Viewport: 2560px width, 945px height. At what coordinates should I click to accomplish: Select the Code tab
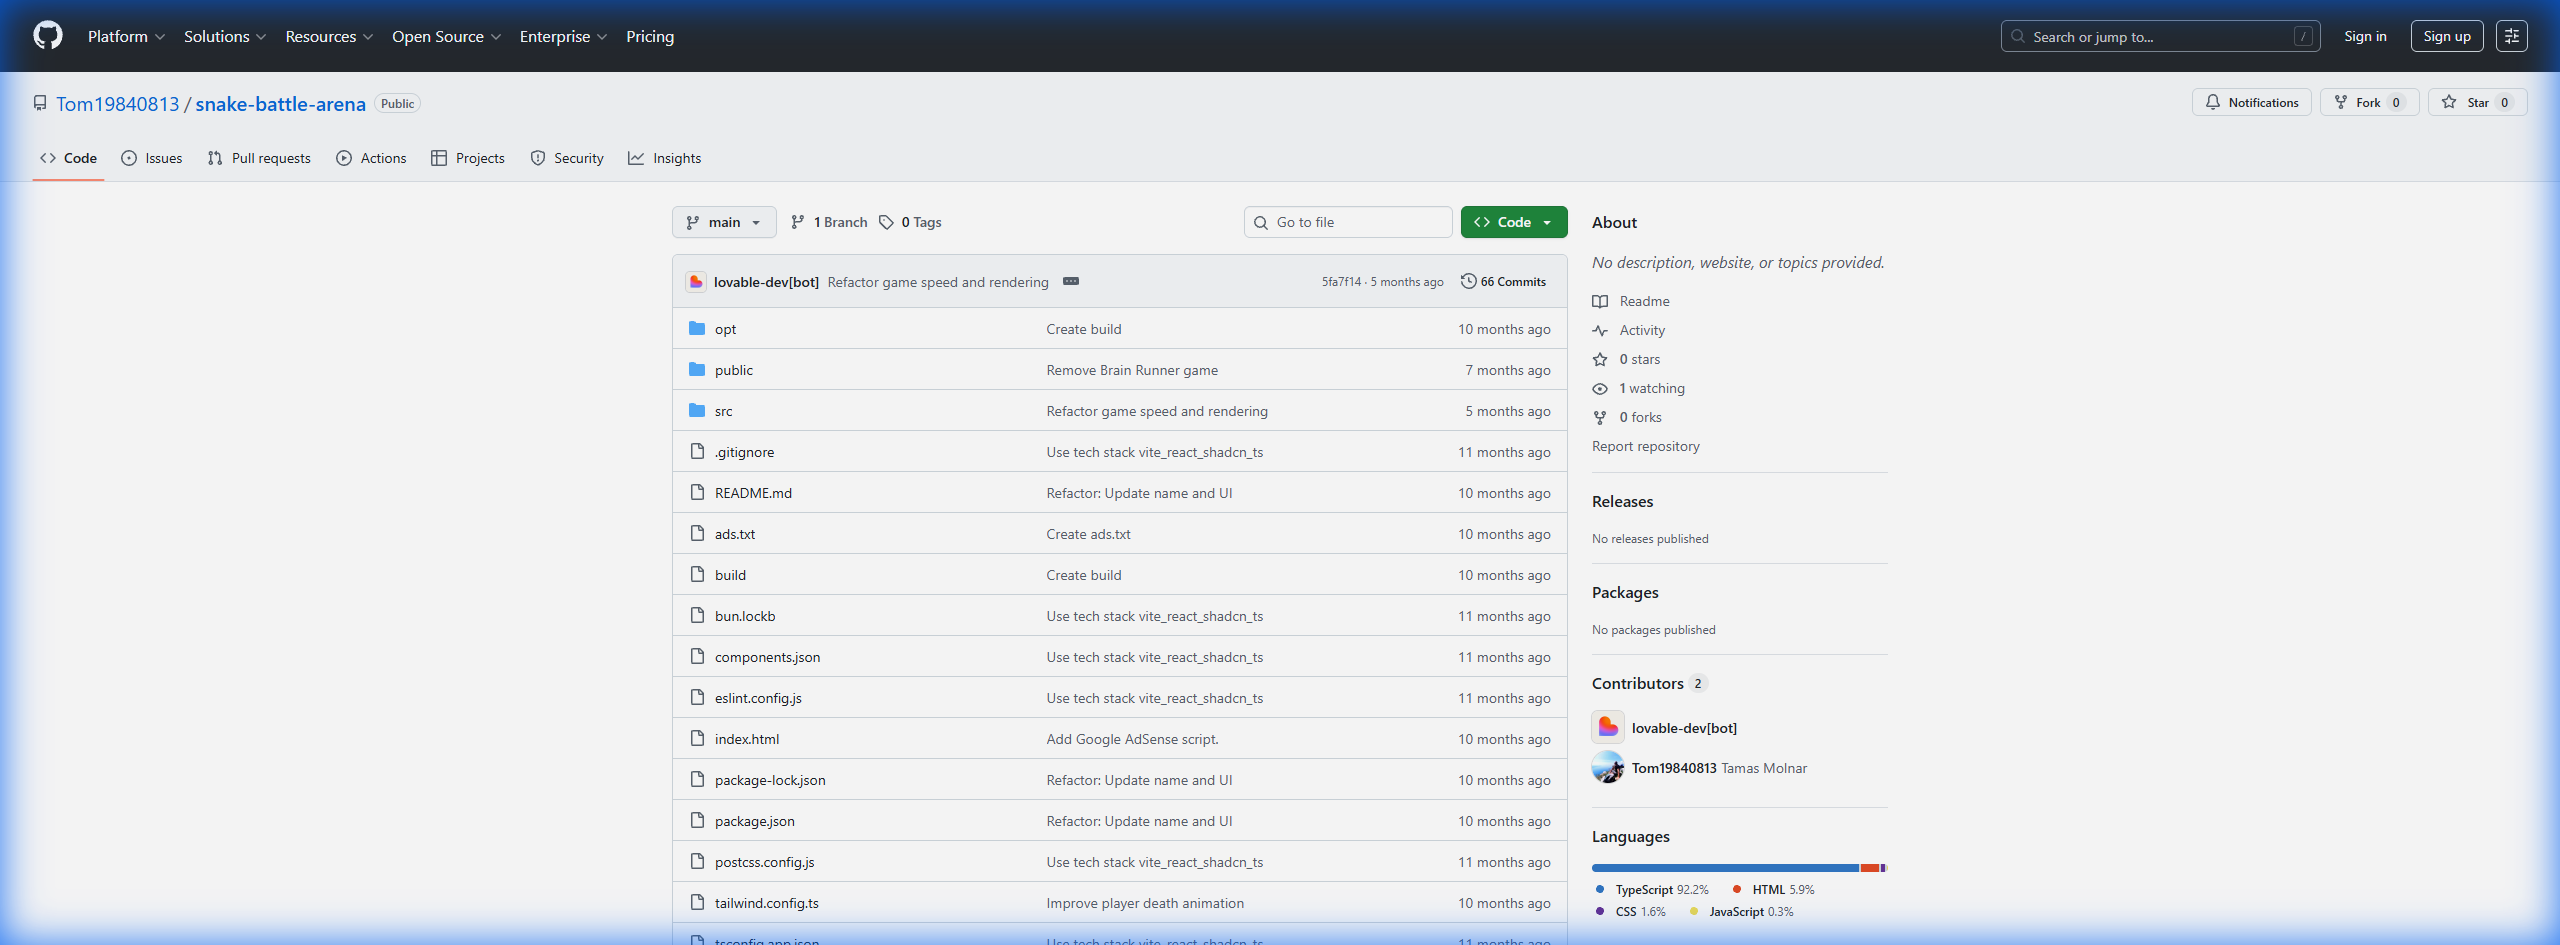point(68,158)
